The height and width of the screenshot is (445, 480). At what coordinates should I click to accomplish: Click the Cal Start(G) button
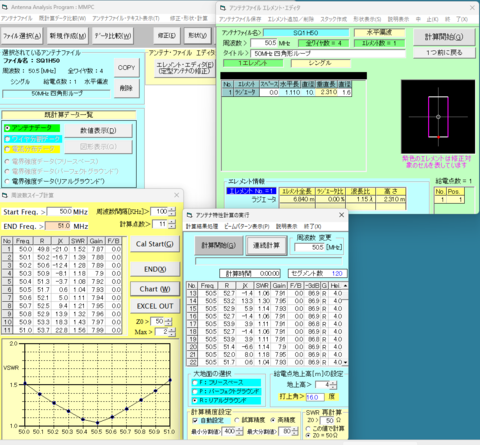(x=155, y=244)
